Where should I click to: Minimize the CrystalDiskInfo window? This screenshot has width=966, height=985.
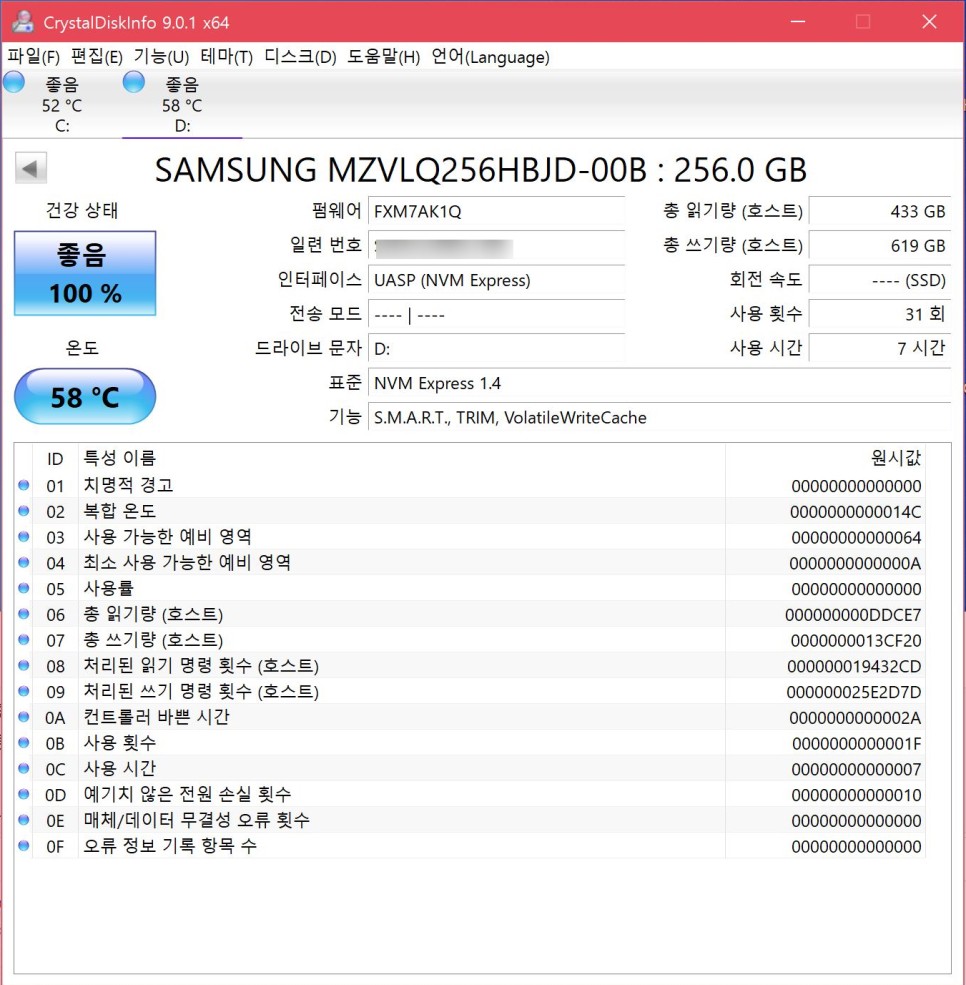pyautogui.click(x=798, y=21)
